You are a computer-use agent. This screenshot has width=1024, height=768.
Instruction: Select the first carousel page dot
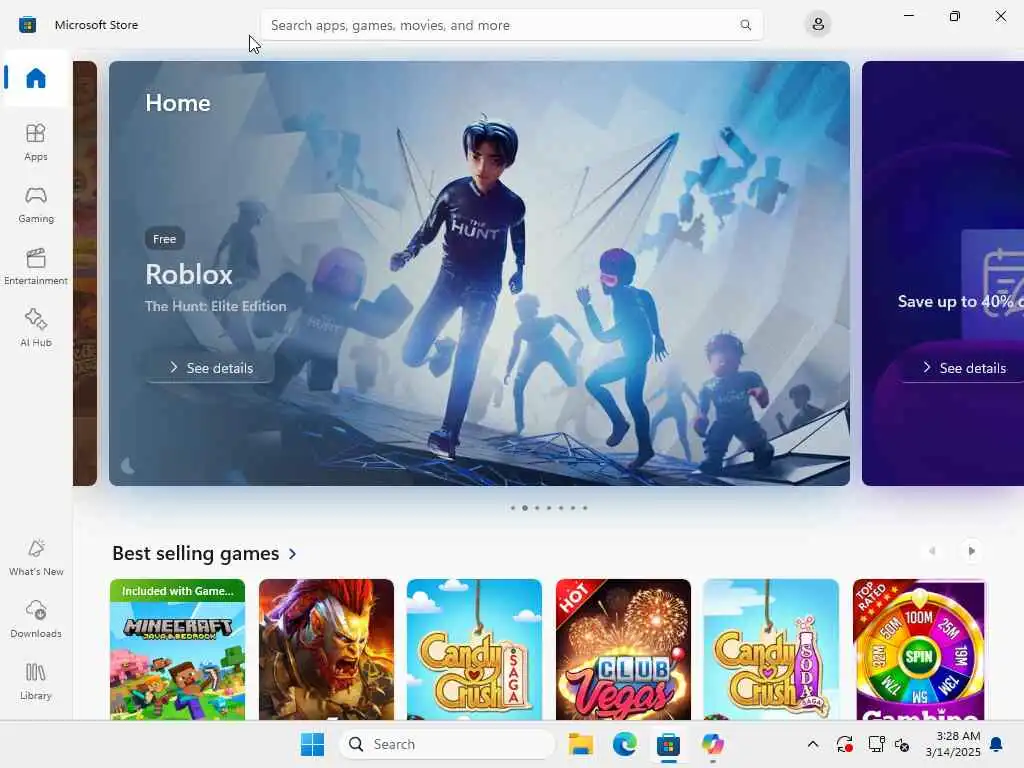pyautogui.click(x=513, y=507)
